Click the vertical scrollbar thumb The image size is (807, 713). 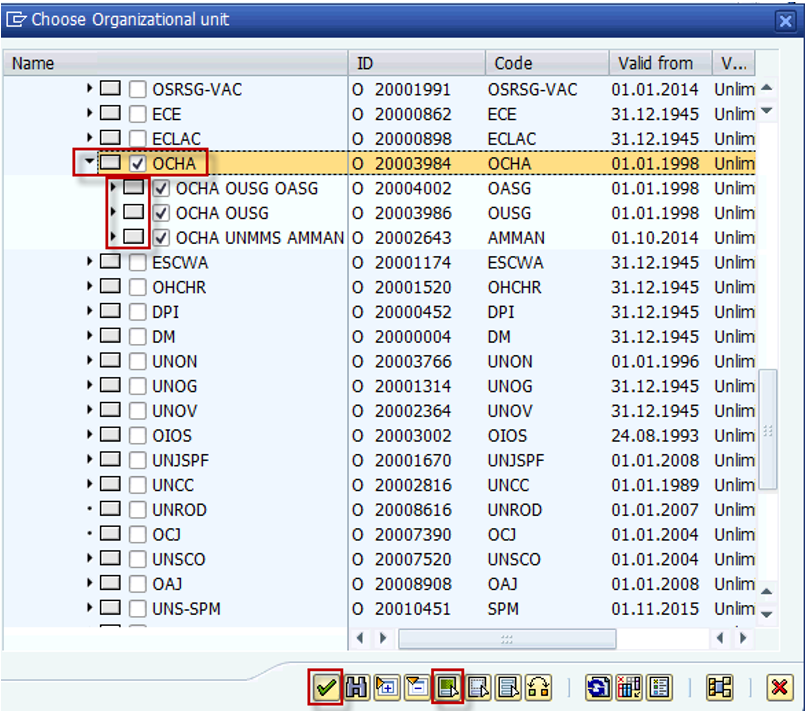[x=767, y=430]
